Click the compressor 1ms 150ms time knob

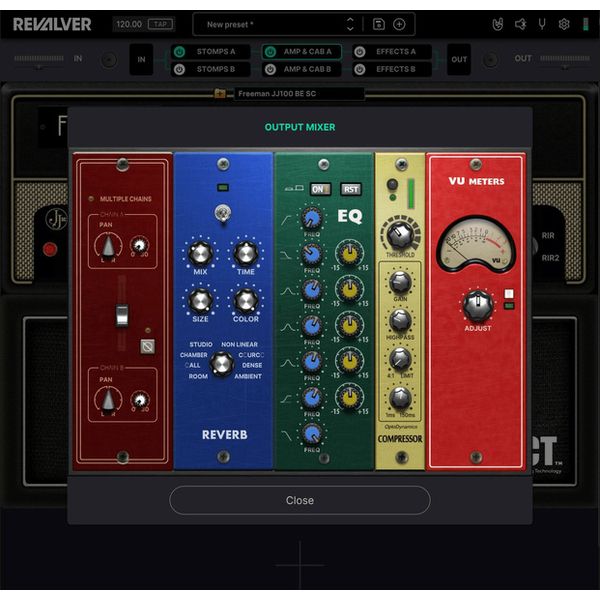click(400, 398)
